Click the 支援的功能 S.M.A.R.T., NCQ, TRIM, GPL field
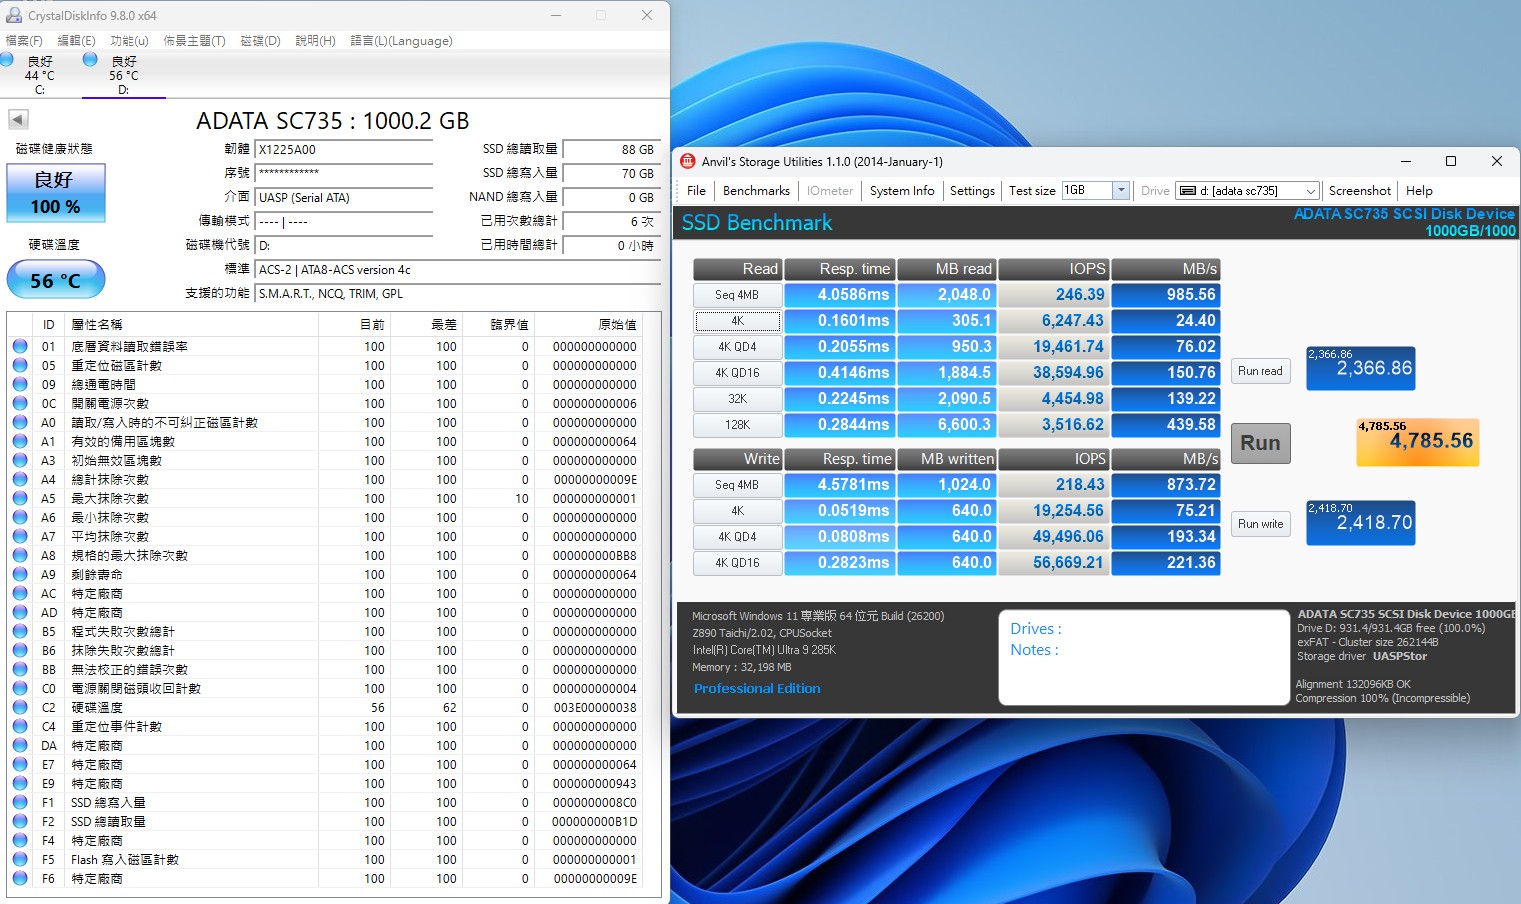 [458, 294]
